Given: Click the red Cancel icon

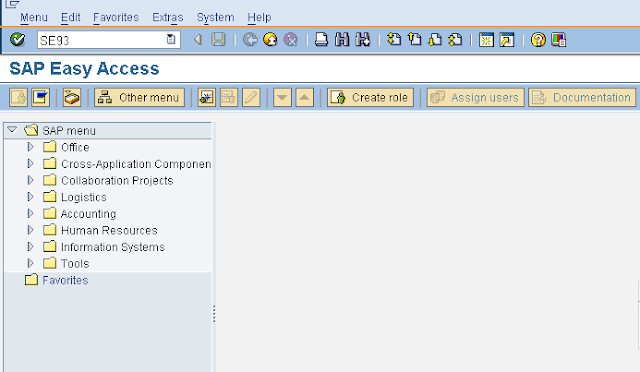Looking at the screenshot, I should [291, 40].
